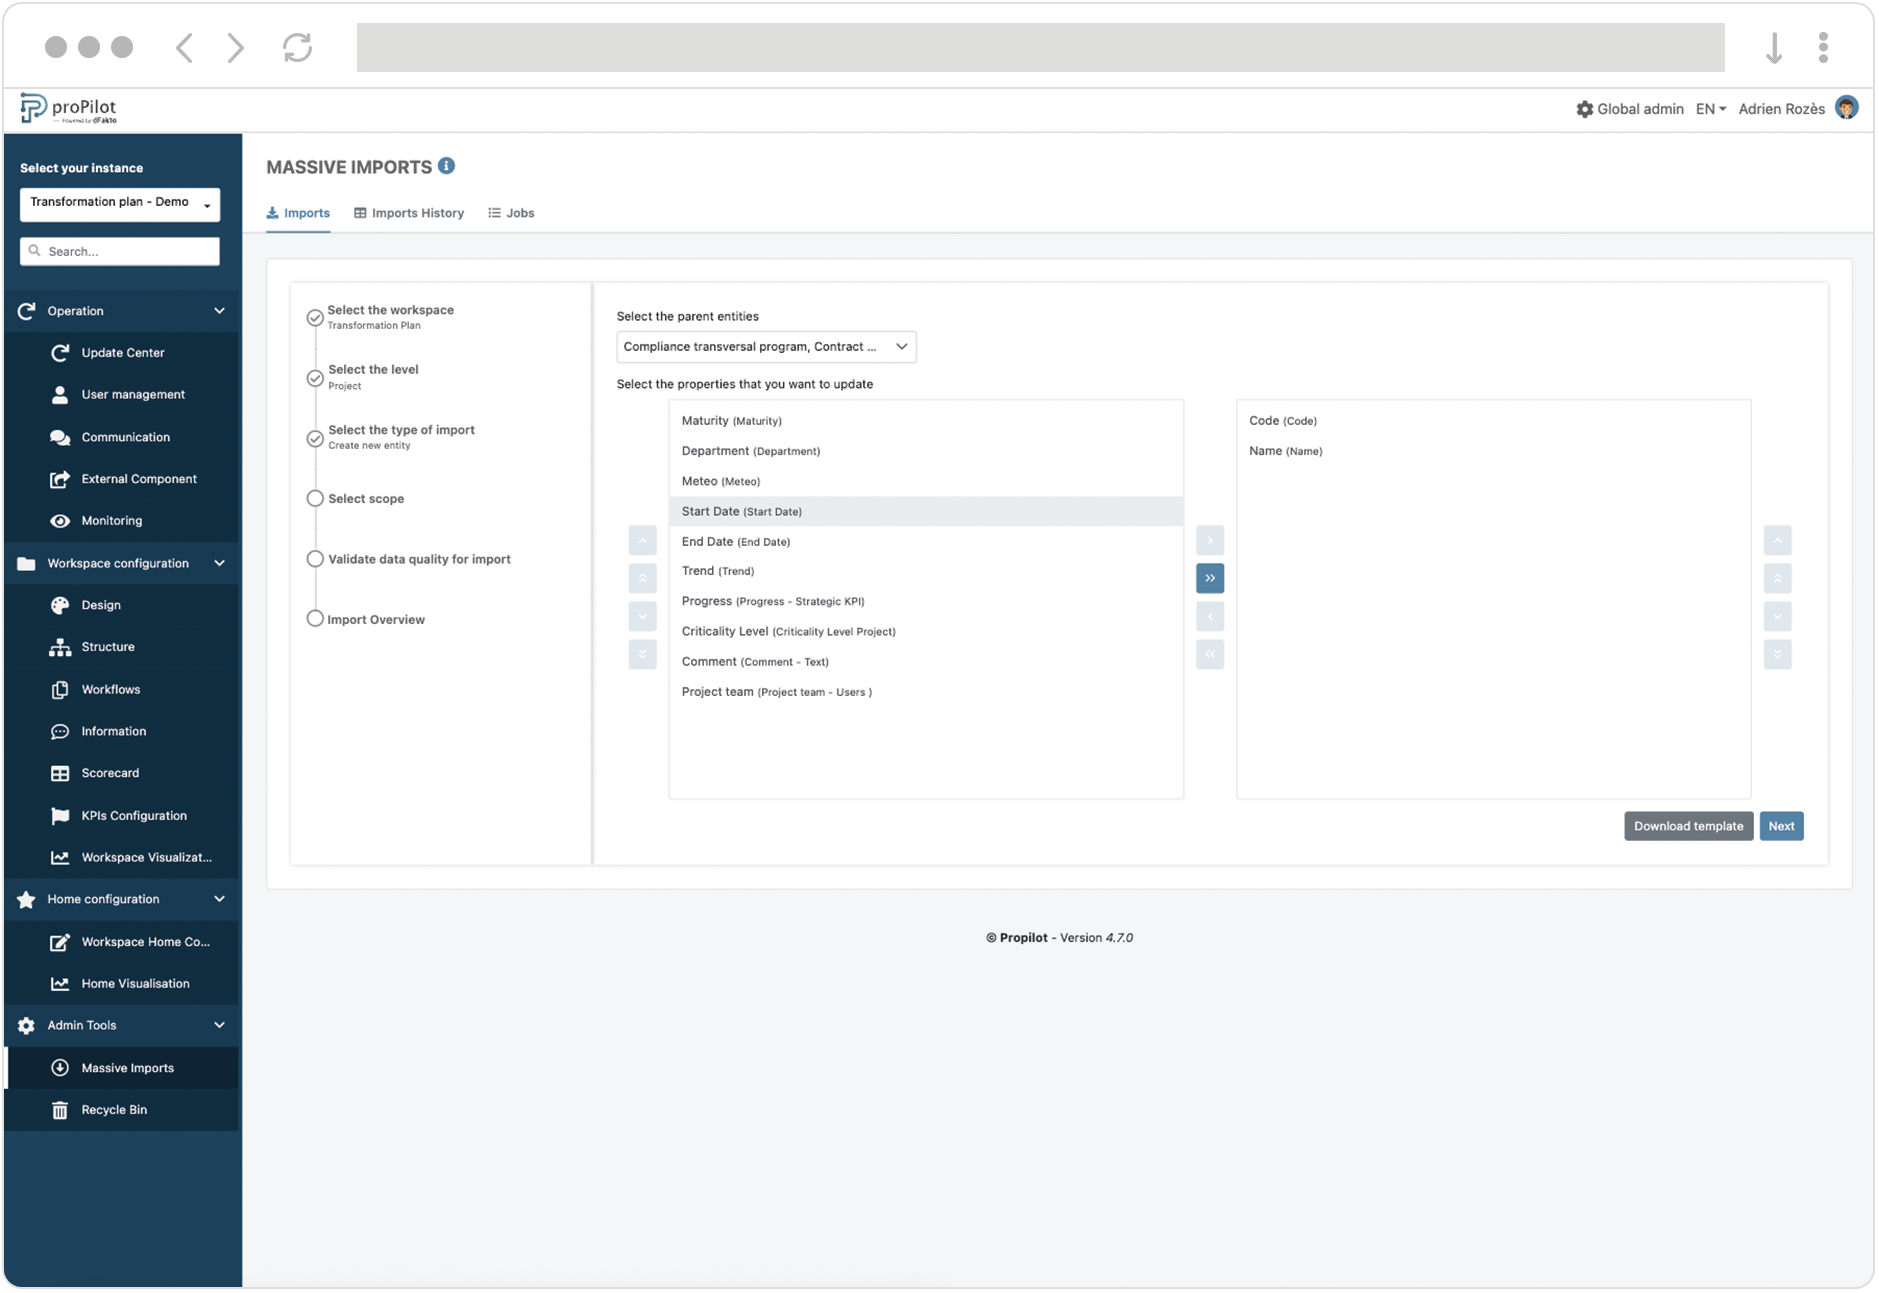The height and width of the screenshot is (1293, 1879).
Task: Select the User management icon
Action: (61, 394)
